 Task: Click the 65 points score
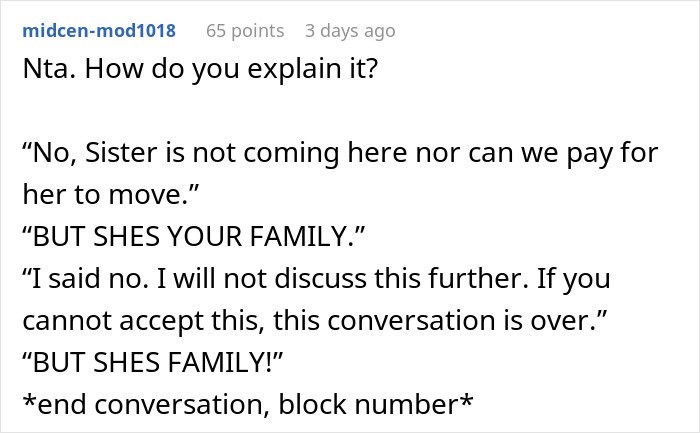[x=244, y=31]
